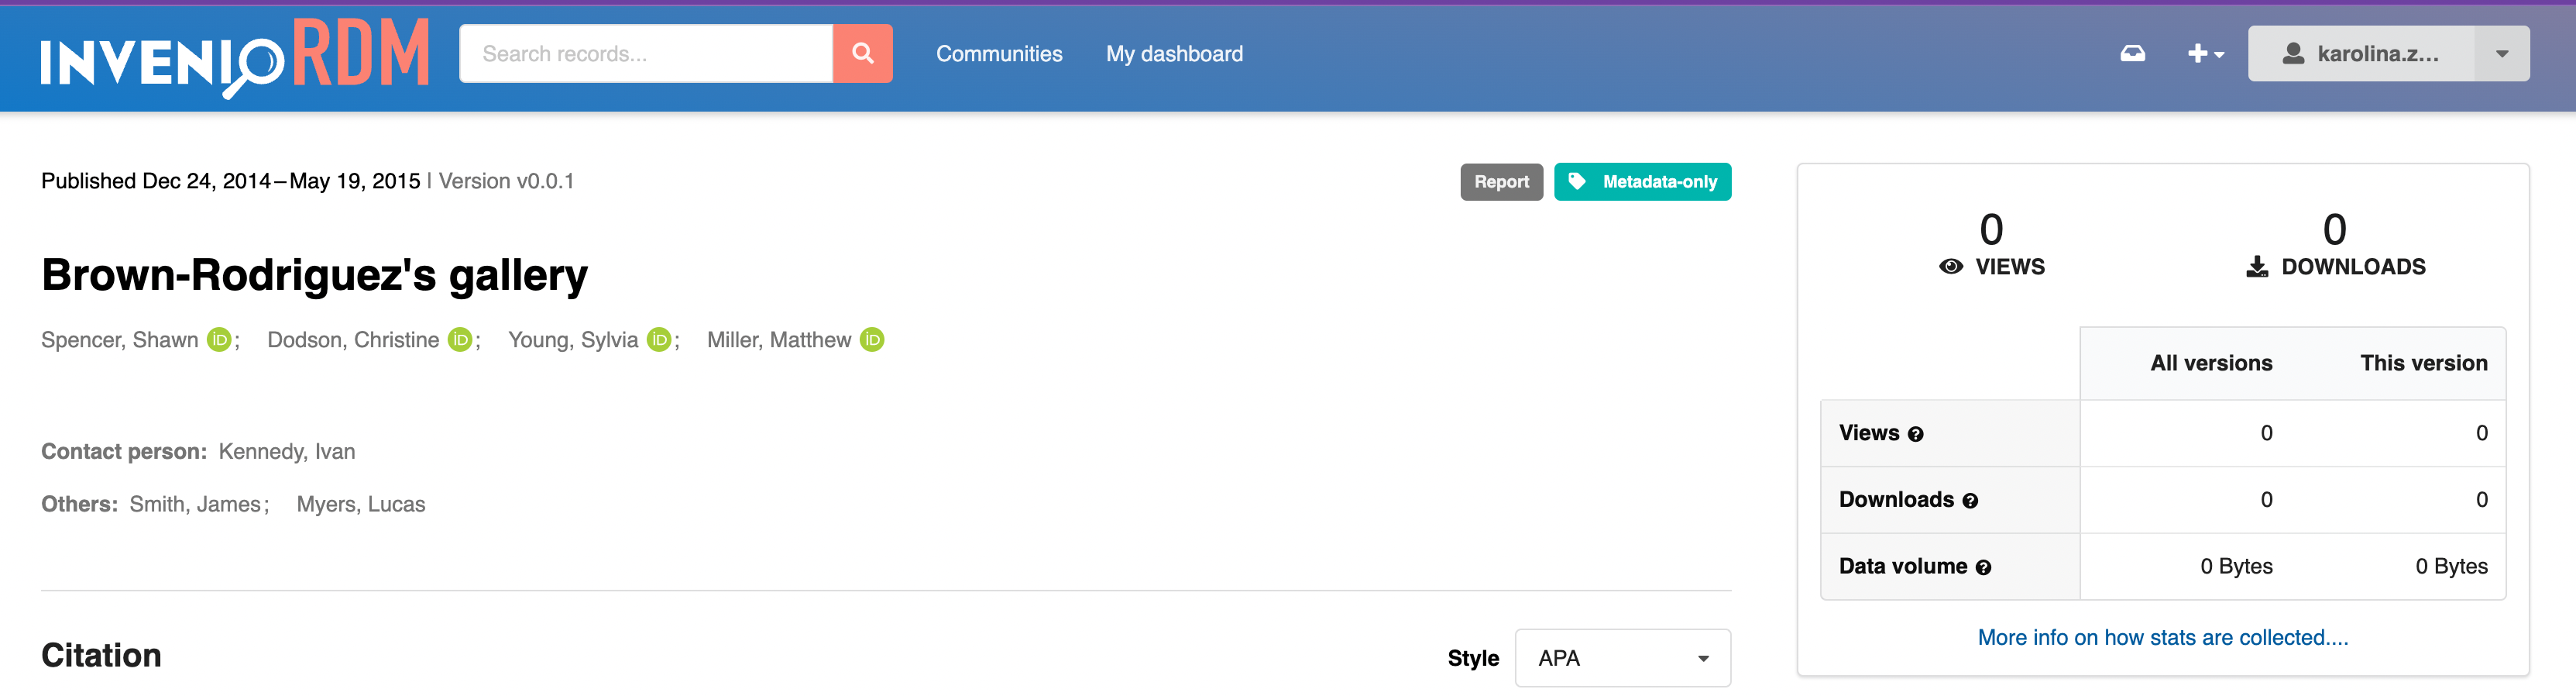Click Matthew Miller's ORCID icon
The width and height of the screenshot is (2576, 696).
[872, 340]
